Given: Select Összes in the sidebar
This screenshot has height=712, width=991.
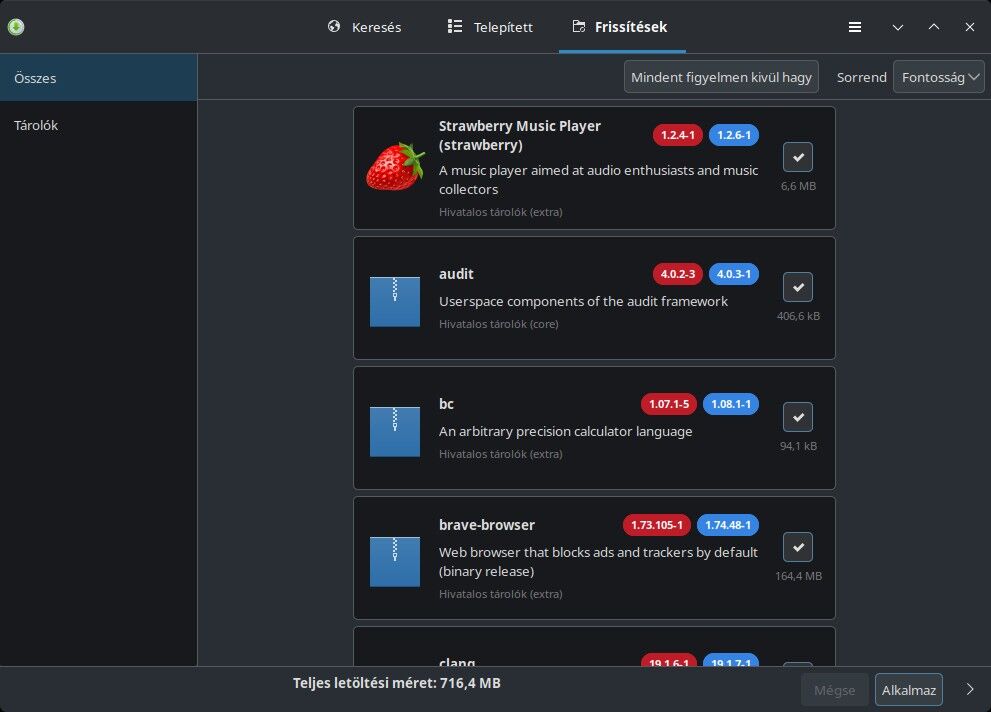Looking at the screenshot, I should 99,78.
